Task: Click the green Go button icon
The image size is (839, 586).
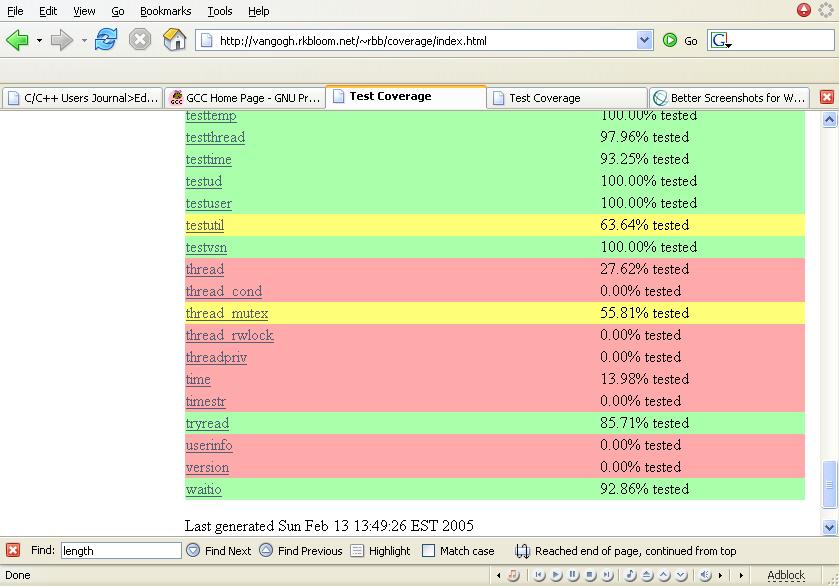Action: click(x=670, y=40)
